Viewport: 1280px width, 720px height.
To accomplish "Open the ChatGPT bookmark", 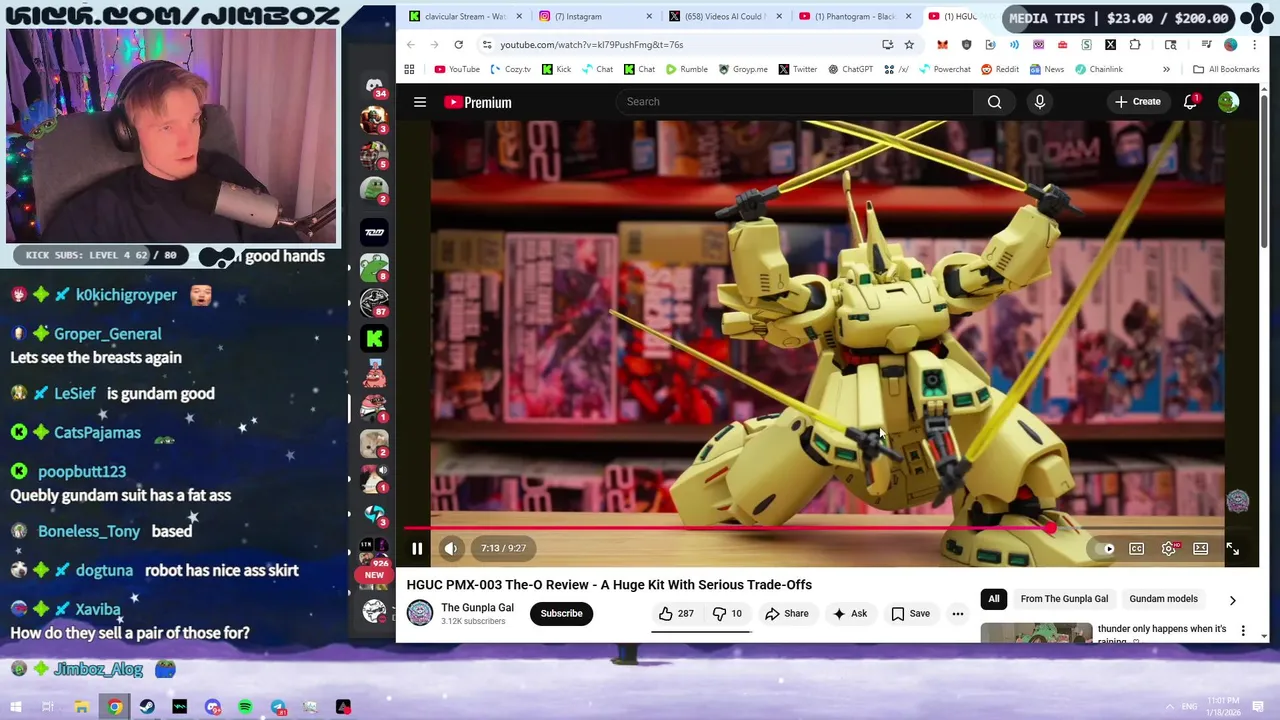I will coord(850,69).
